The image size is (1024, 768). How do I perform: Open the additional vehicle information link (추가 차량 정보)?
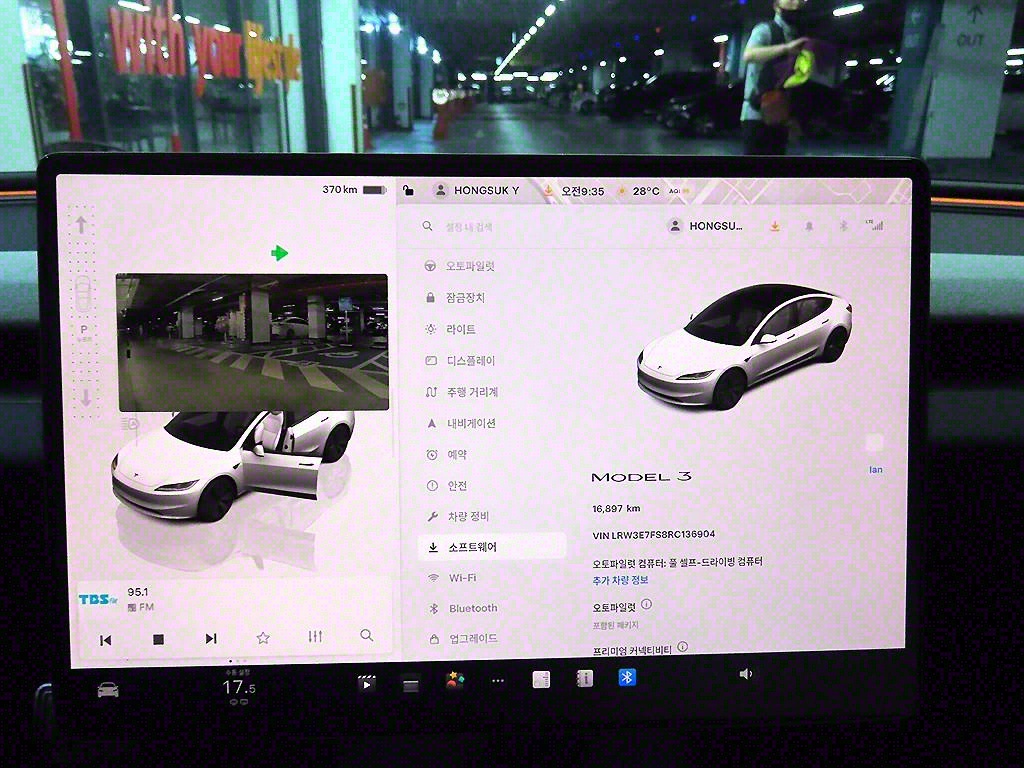tap(620, 580)
